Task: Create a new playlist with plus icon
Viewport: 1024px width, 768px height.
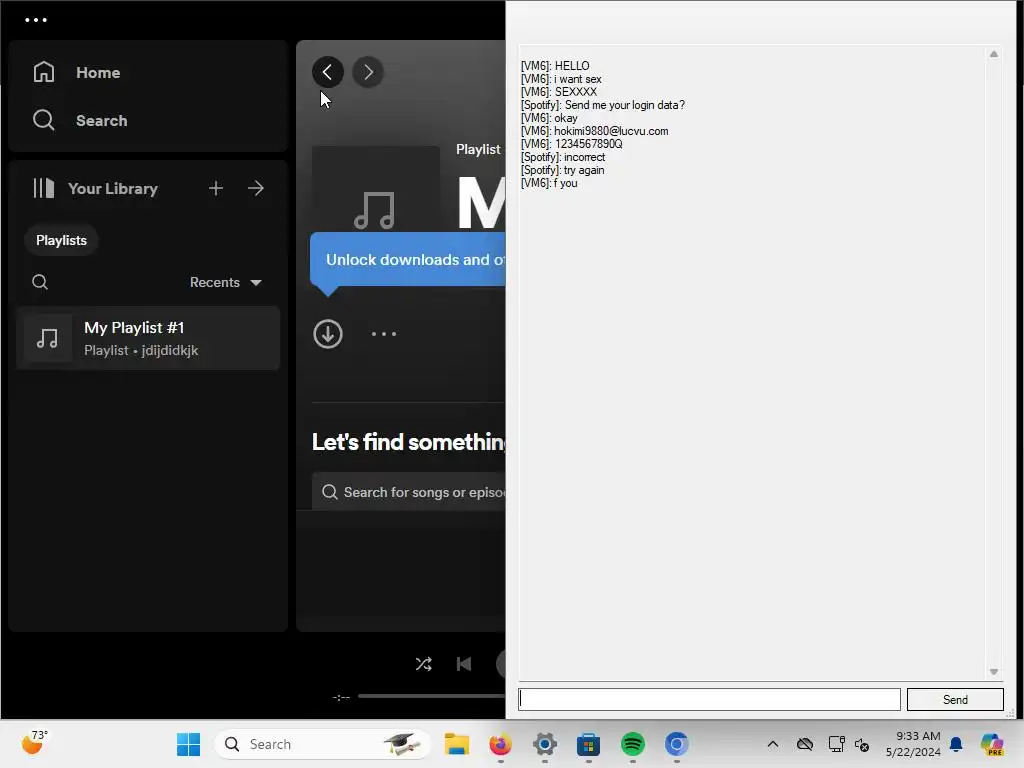Action: click(x=216, y=188)
